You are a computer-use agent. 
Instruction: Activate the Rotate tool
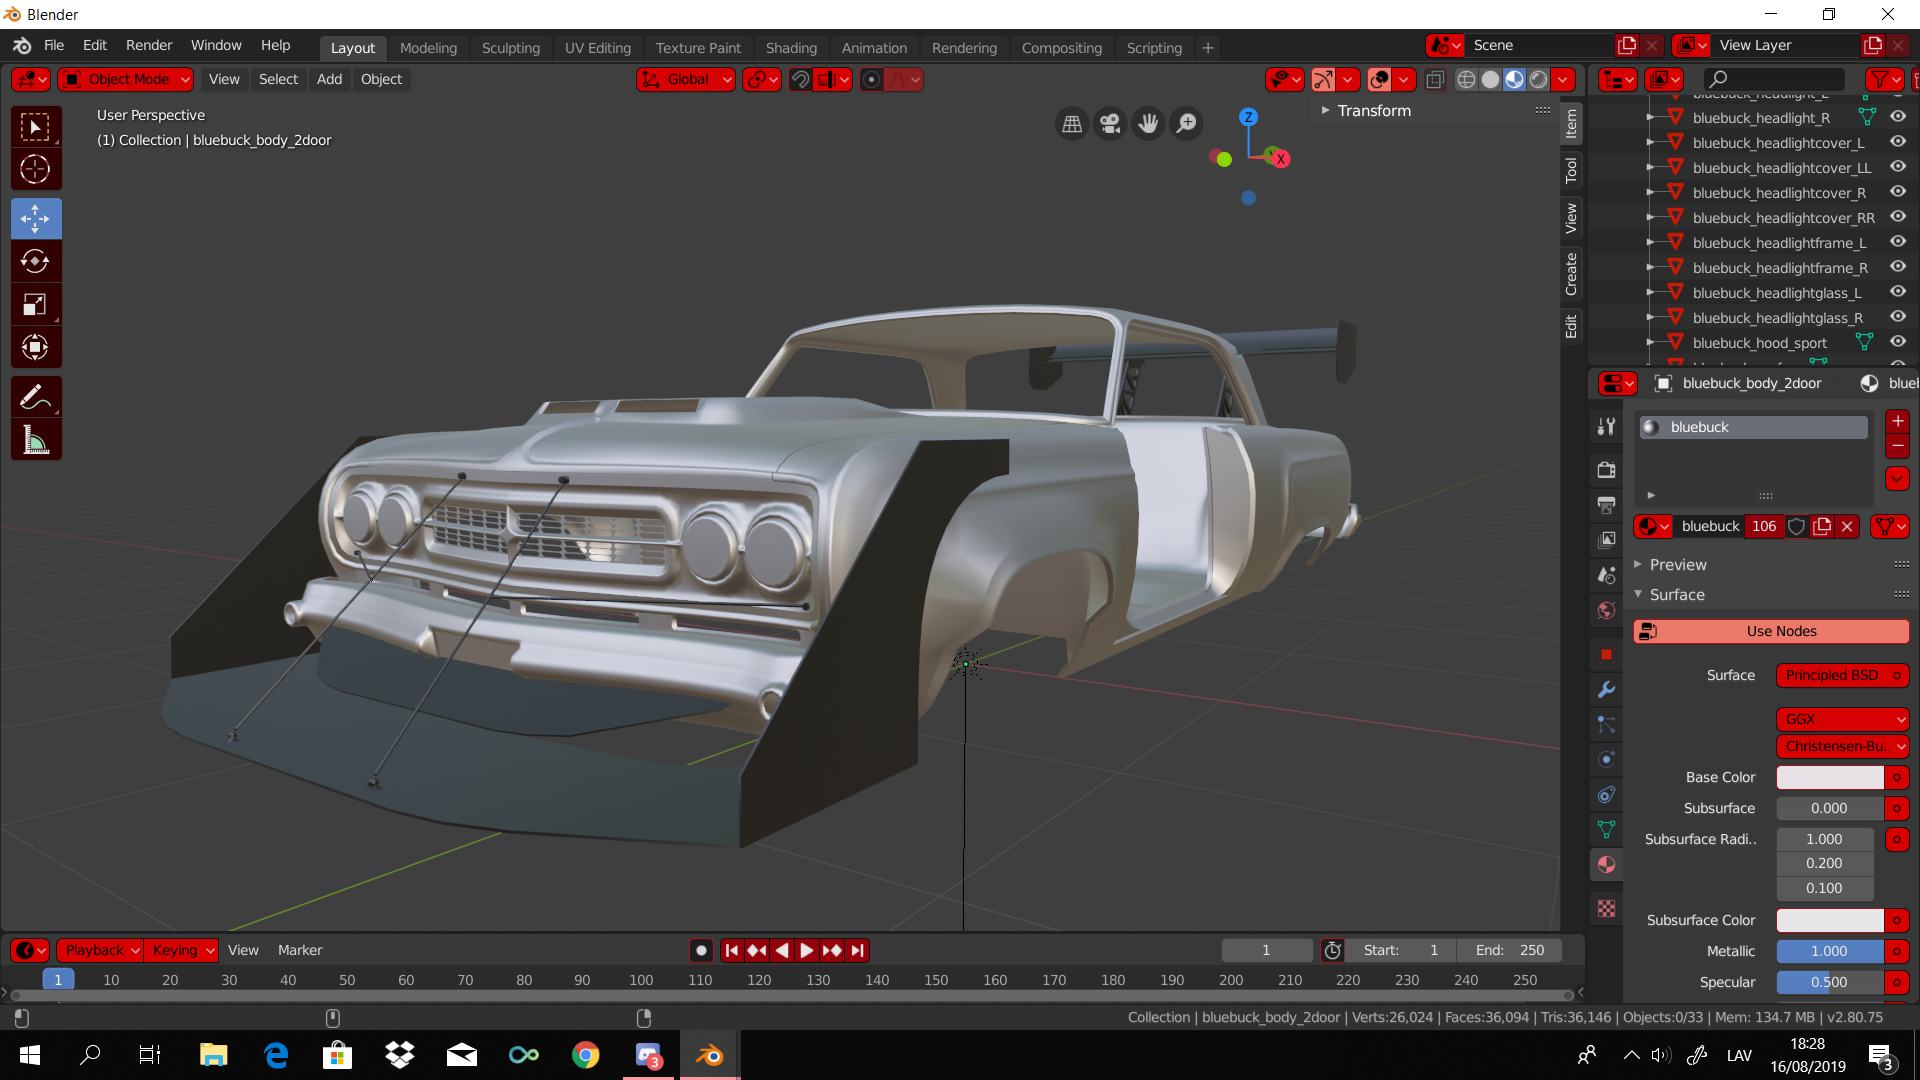35,262
